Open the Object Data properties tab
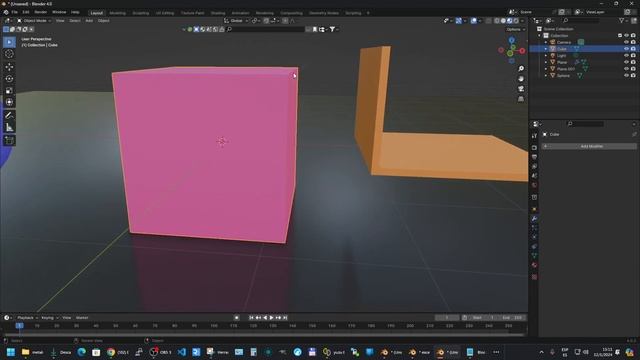The width and height of the screenshot is (640, 360). pos(534,256)
